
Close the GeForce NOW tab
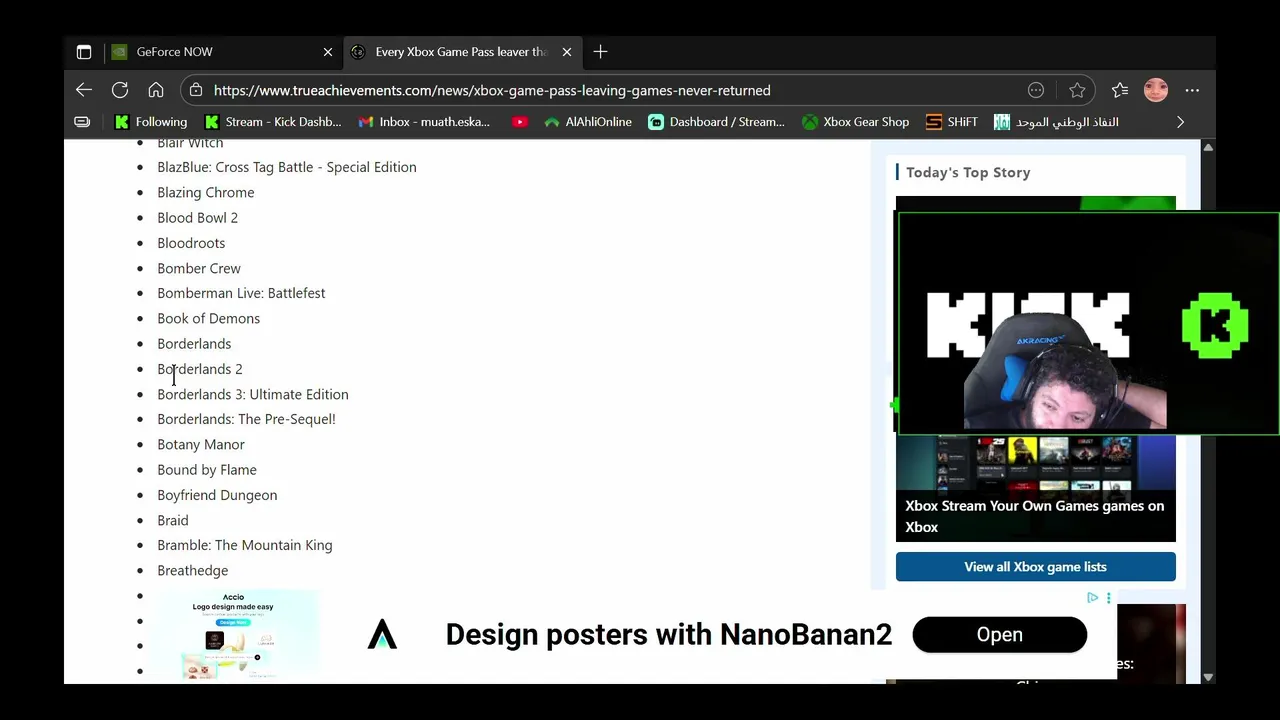coord(327,52)
